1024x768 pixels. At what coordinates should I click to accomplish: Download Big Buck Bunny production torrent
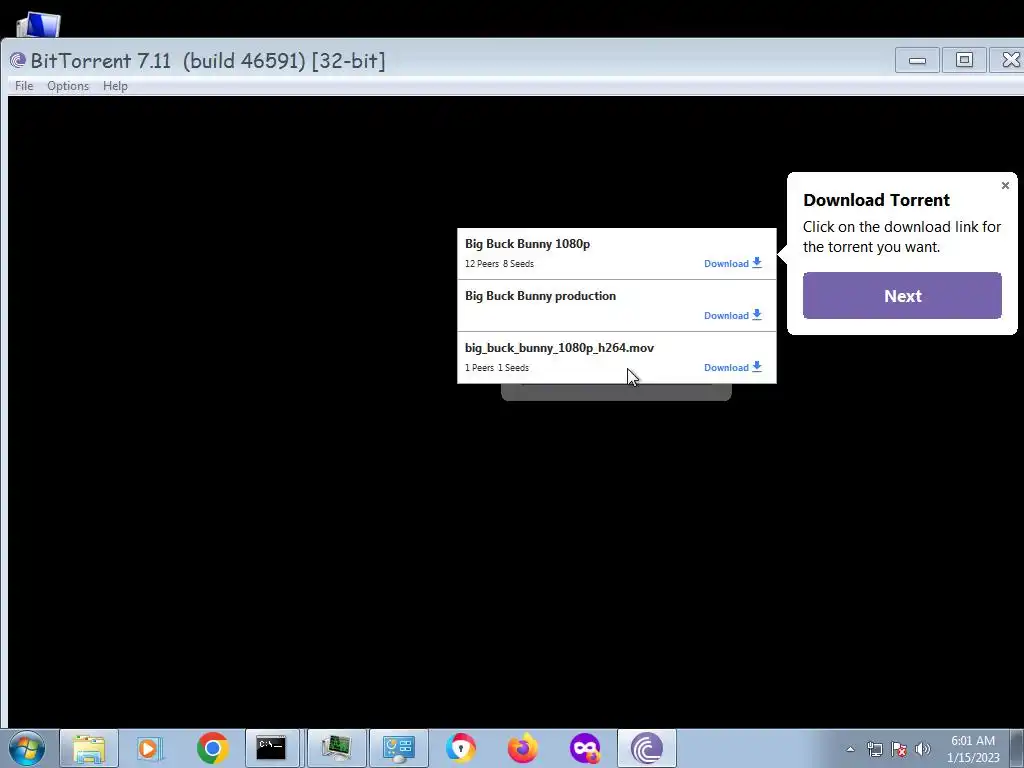coord(733,315)
